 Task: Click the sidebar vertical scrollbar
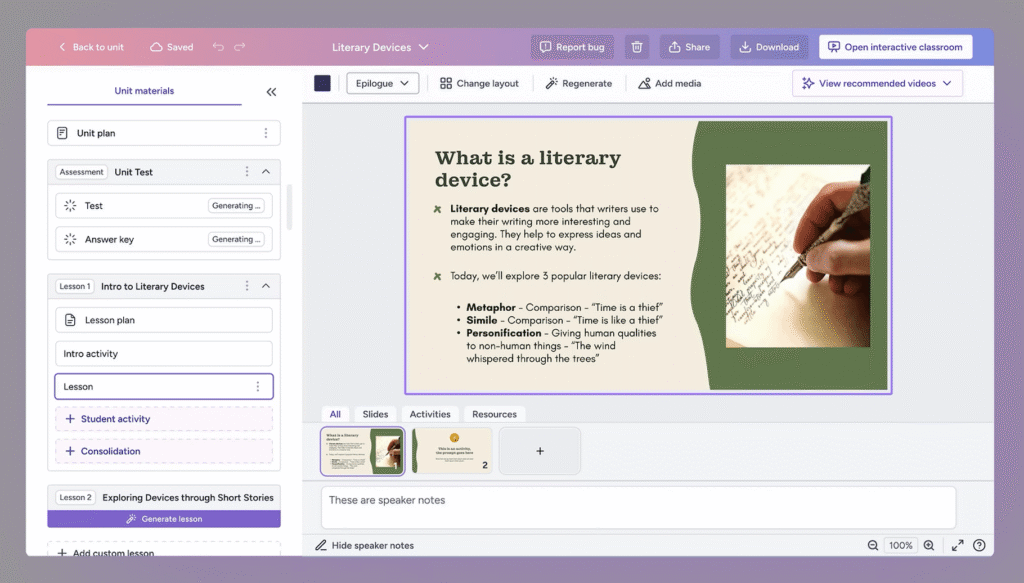289,207
